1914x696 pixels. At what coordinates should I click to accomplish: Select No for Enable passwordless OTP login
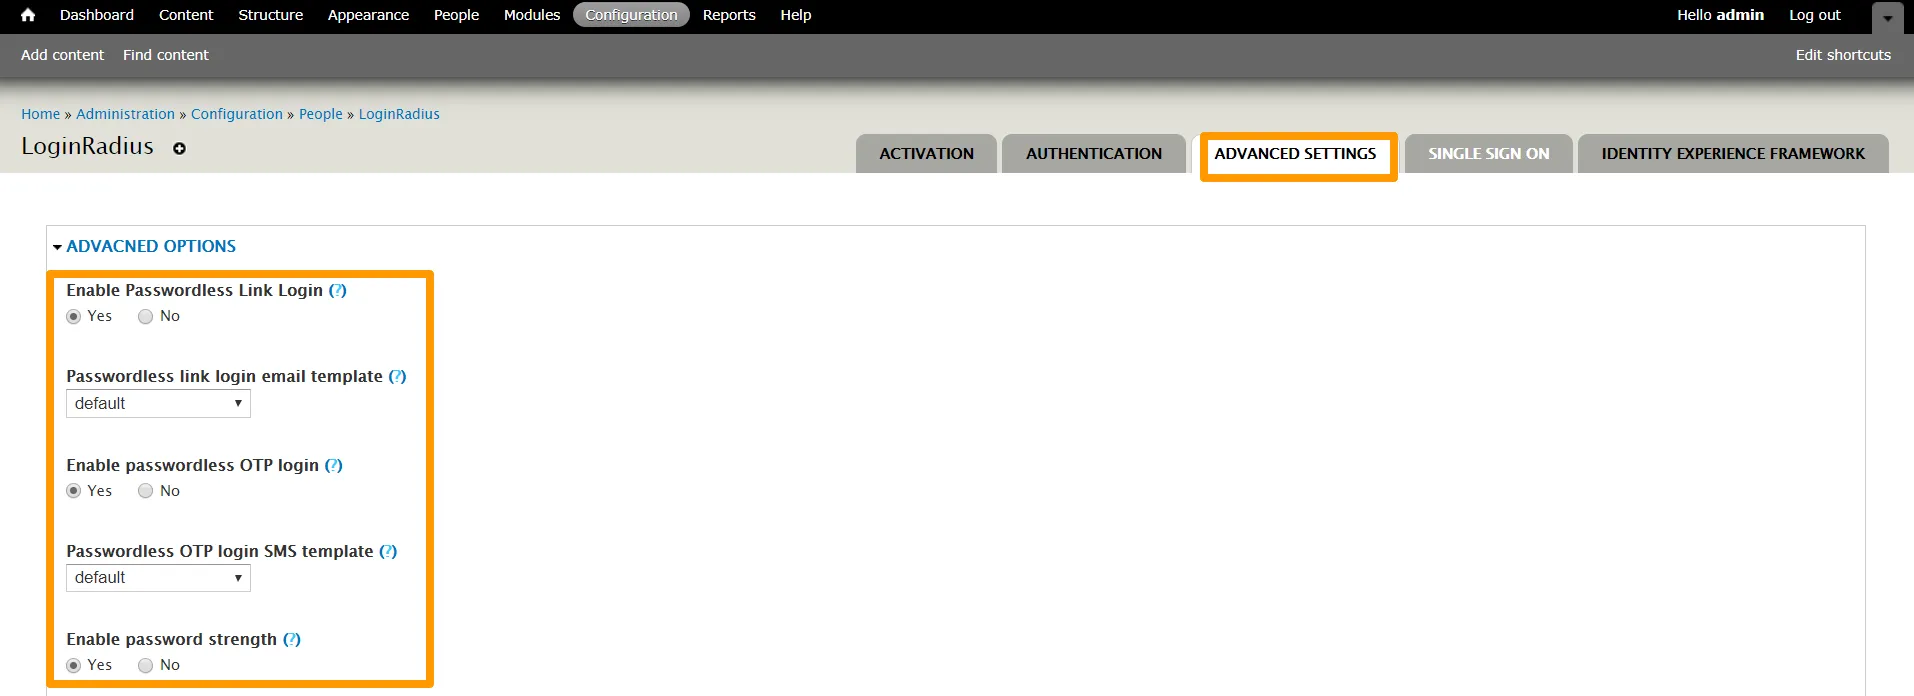pos(146,491)
